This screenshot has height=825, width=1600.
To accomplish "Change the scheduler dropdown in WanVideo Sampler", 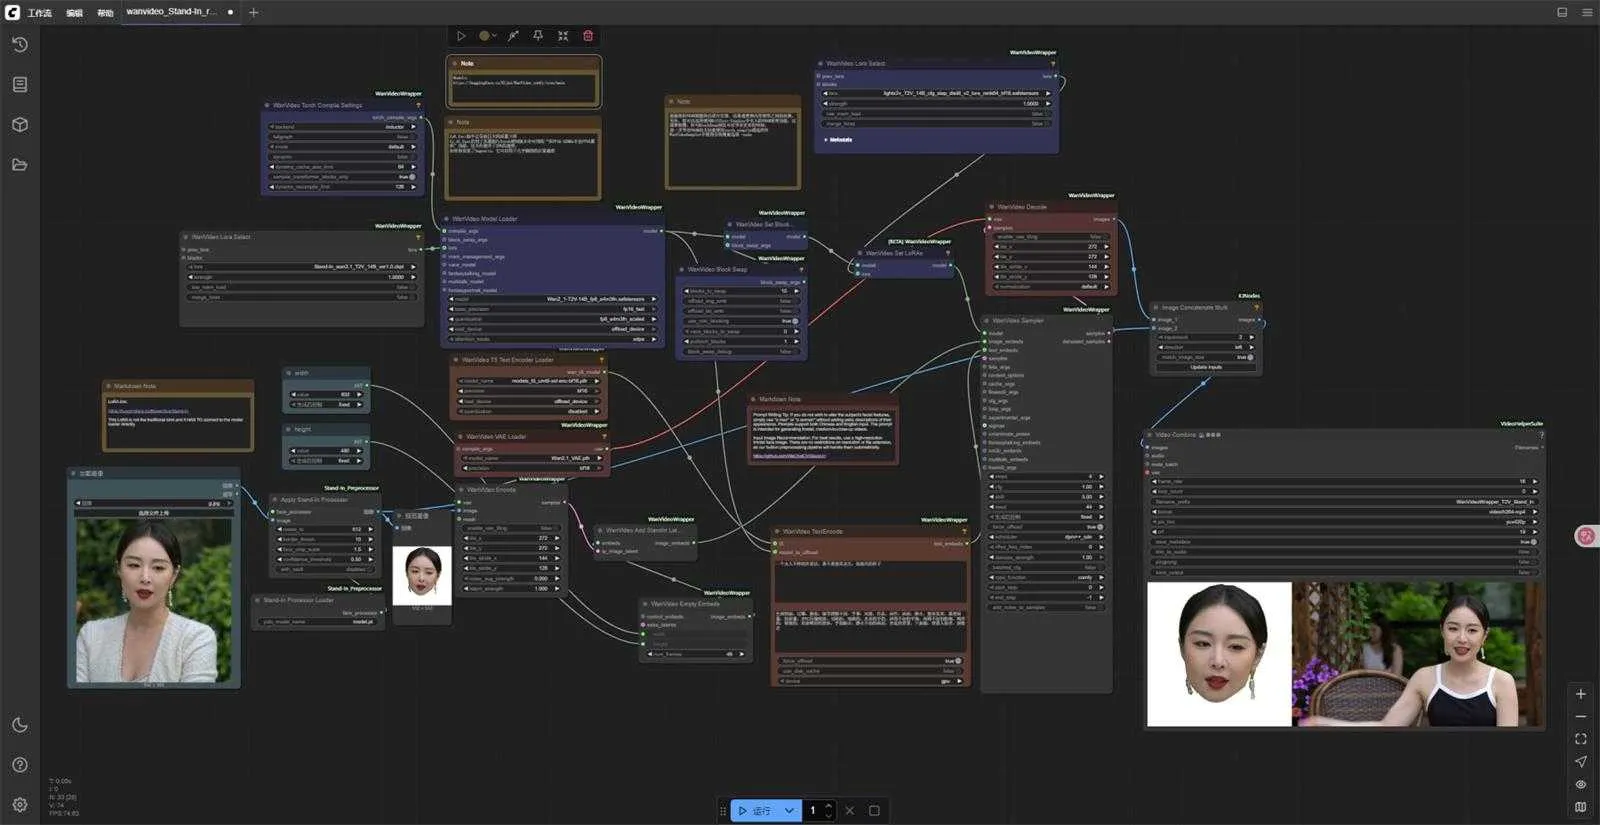I will [x=1047, y=537].
